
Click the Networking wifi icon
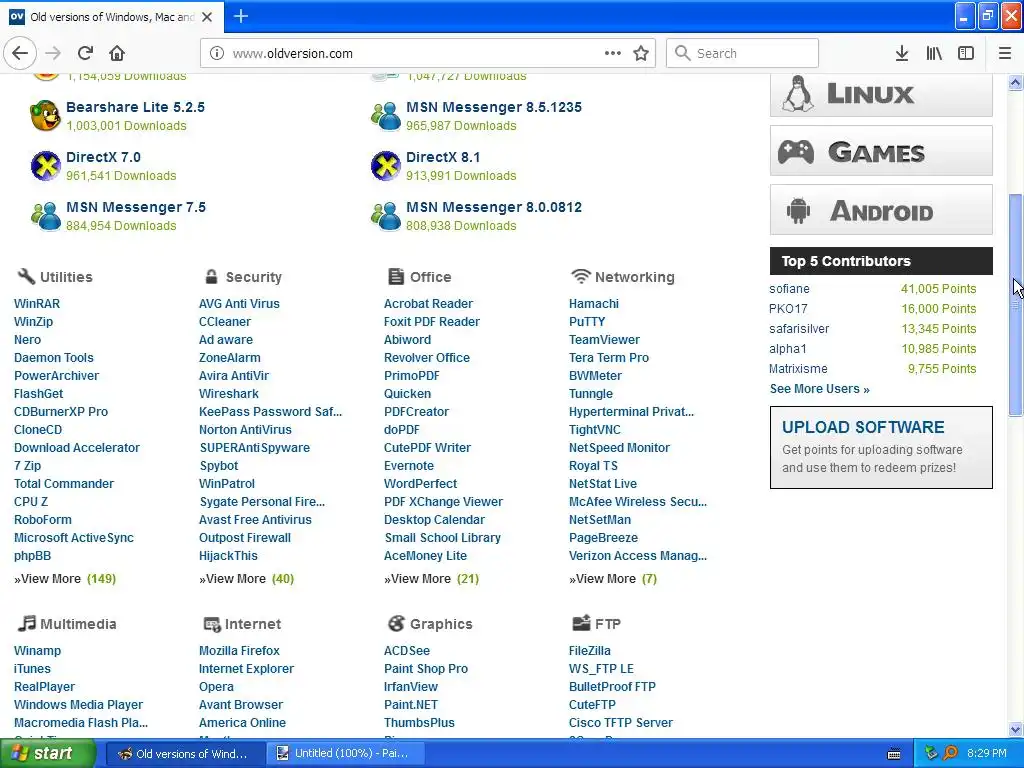pyautogui.click(x=580, y=276)
